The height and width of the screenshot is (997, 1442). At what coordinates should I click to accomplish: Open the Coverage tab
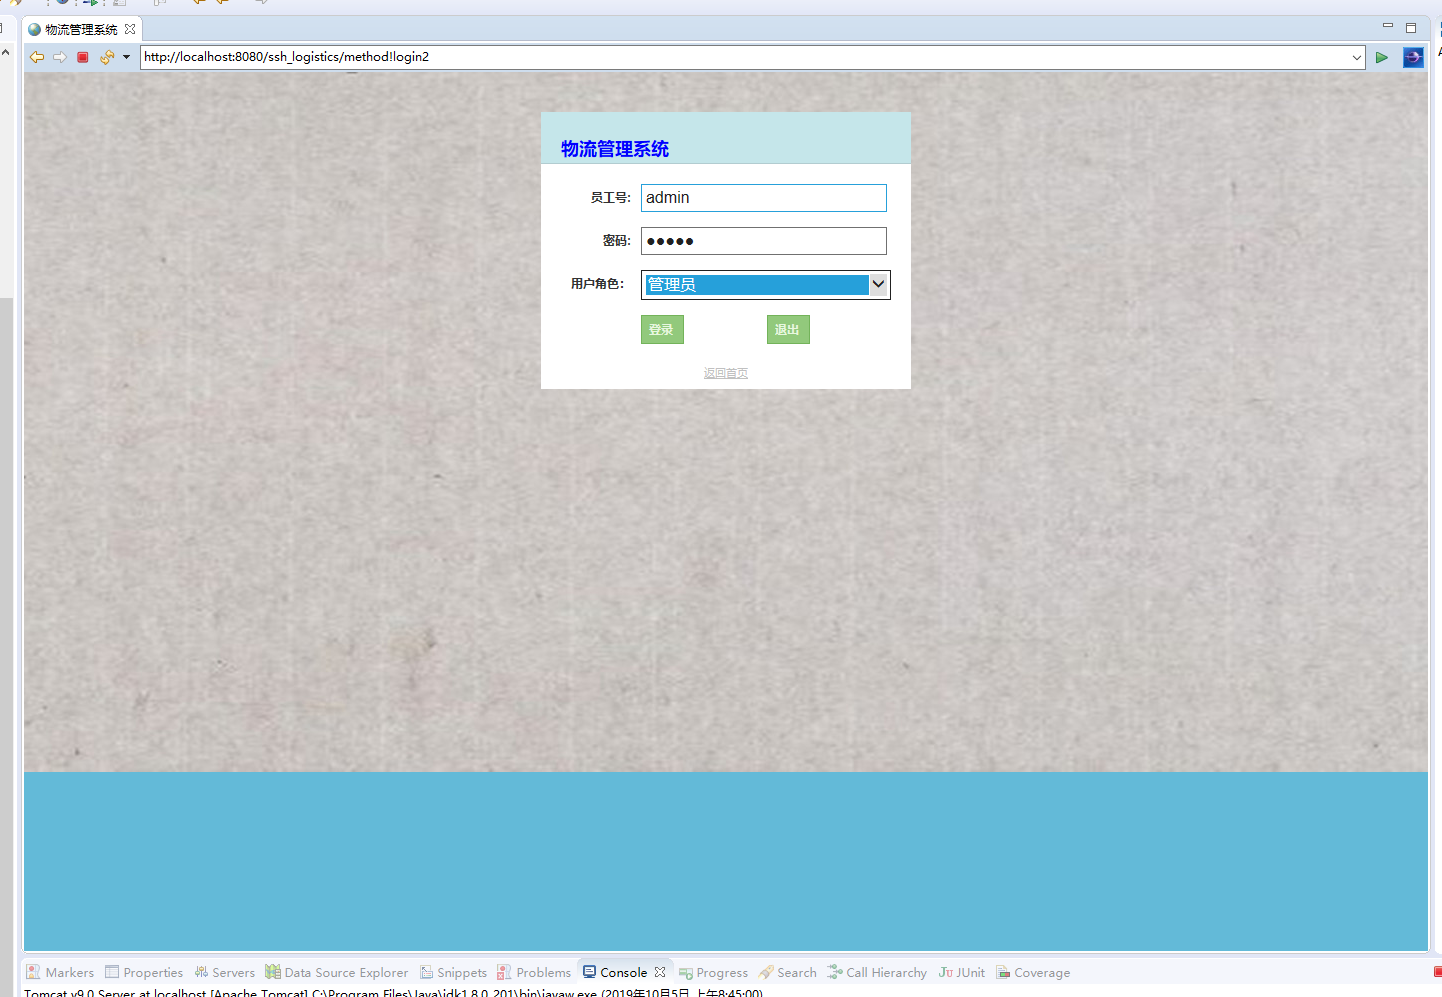(x=1033, y=972)
